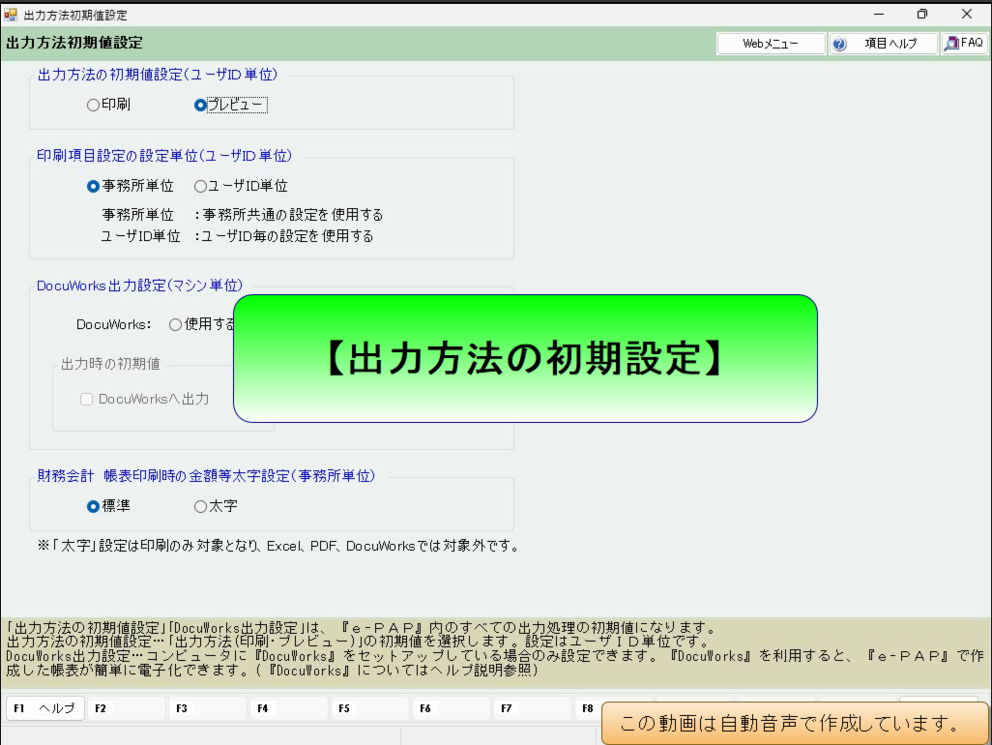
Task: Close the 出力方法初期値設定 window
Action: tap(966, 14)
